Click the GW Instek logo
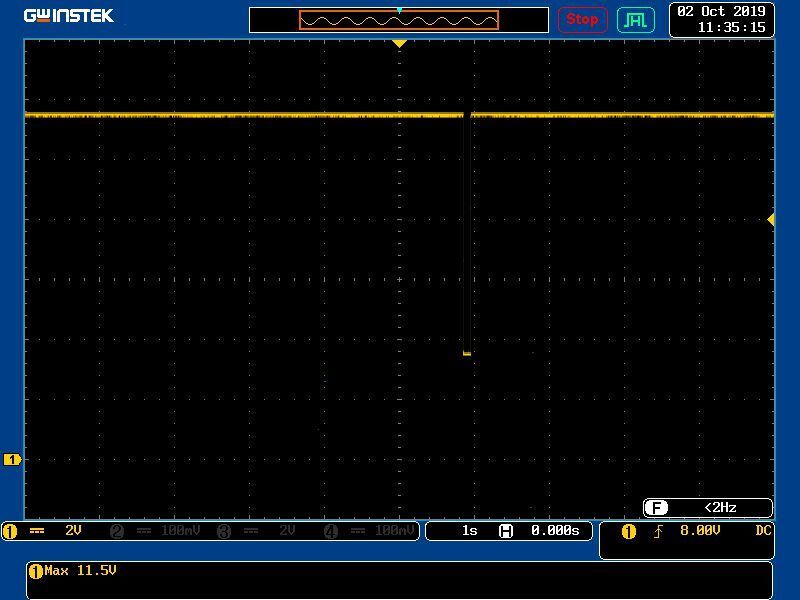 69,16
